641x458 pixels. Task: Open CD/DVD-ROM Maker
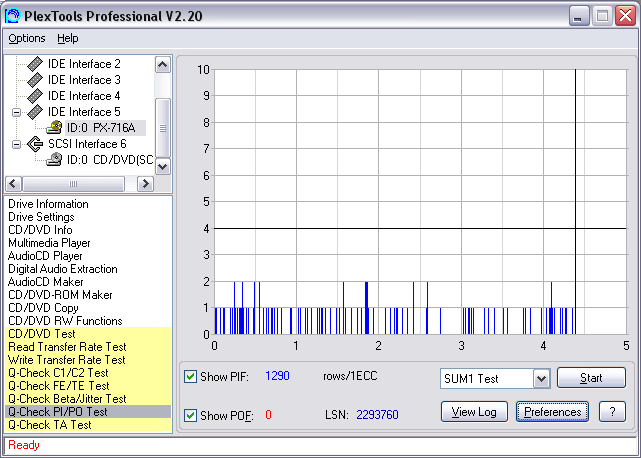(x=60, y=295)
